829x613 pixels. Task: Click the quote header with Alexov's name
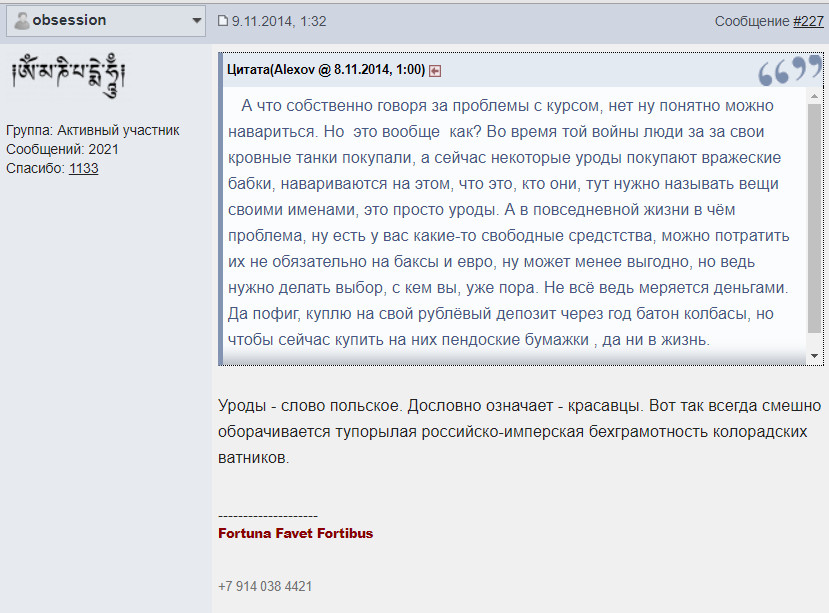326,70
